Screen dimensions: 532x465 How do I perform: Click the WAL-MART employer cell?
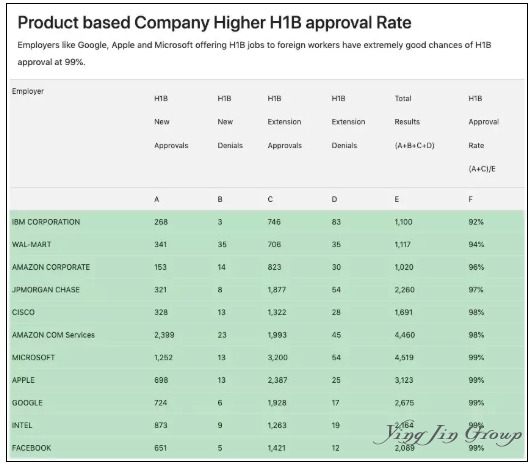pyautogui.click(x=32, y=245)
